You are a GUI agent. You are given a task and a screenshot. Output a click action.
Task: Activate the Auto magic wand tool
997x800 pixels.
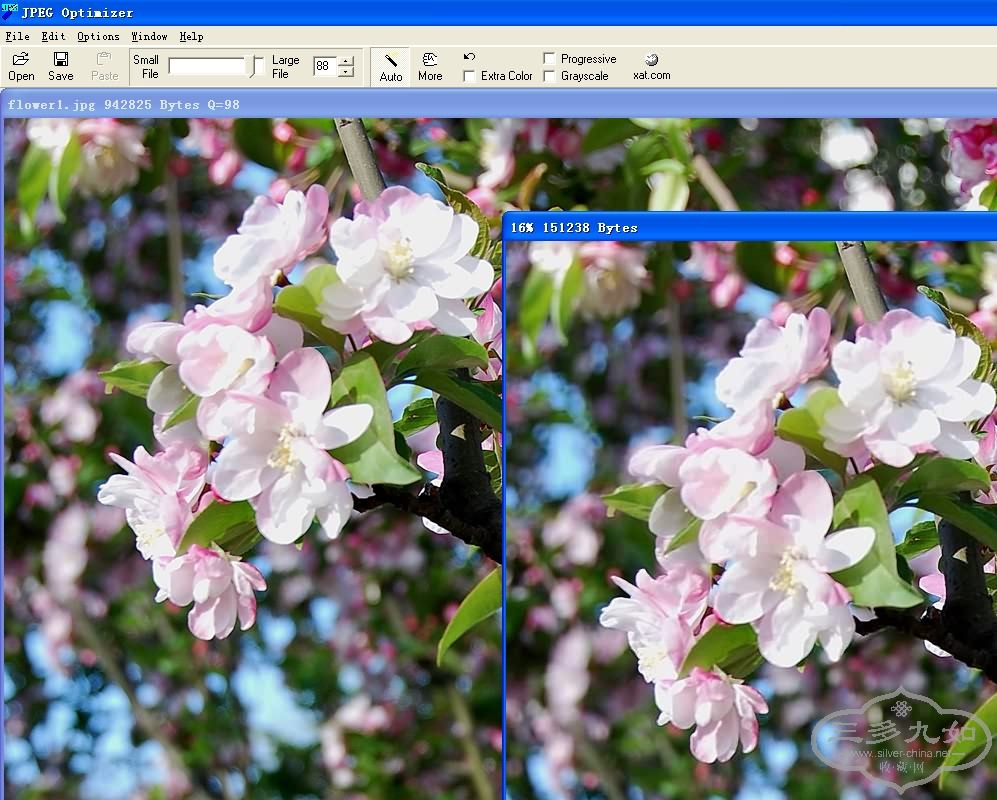tap(391, 62)
